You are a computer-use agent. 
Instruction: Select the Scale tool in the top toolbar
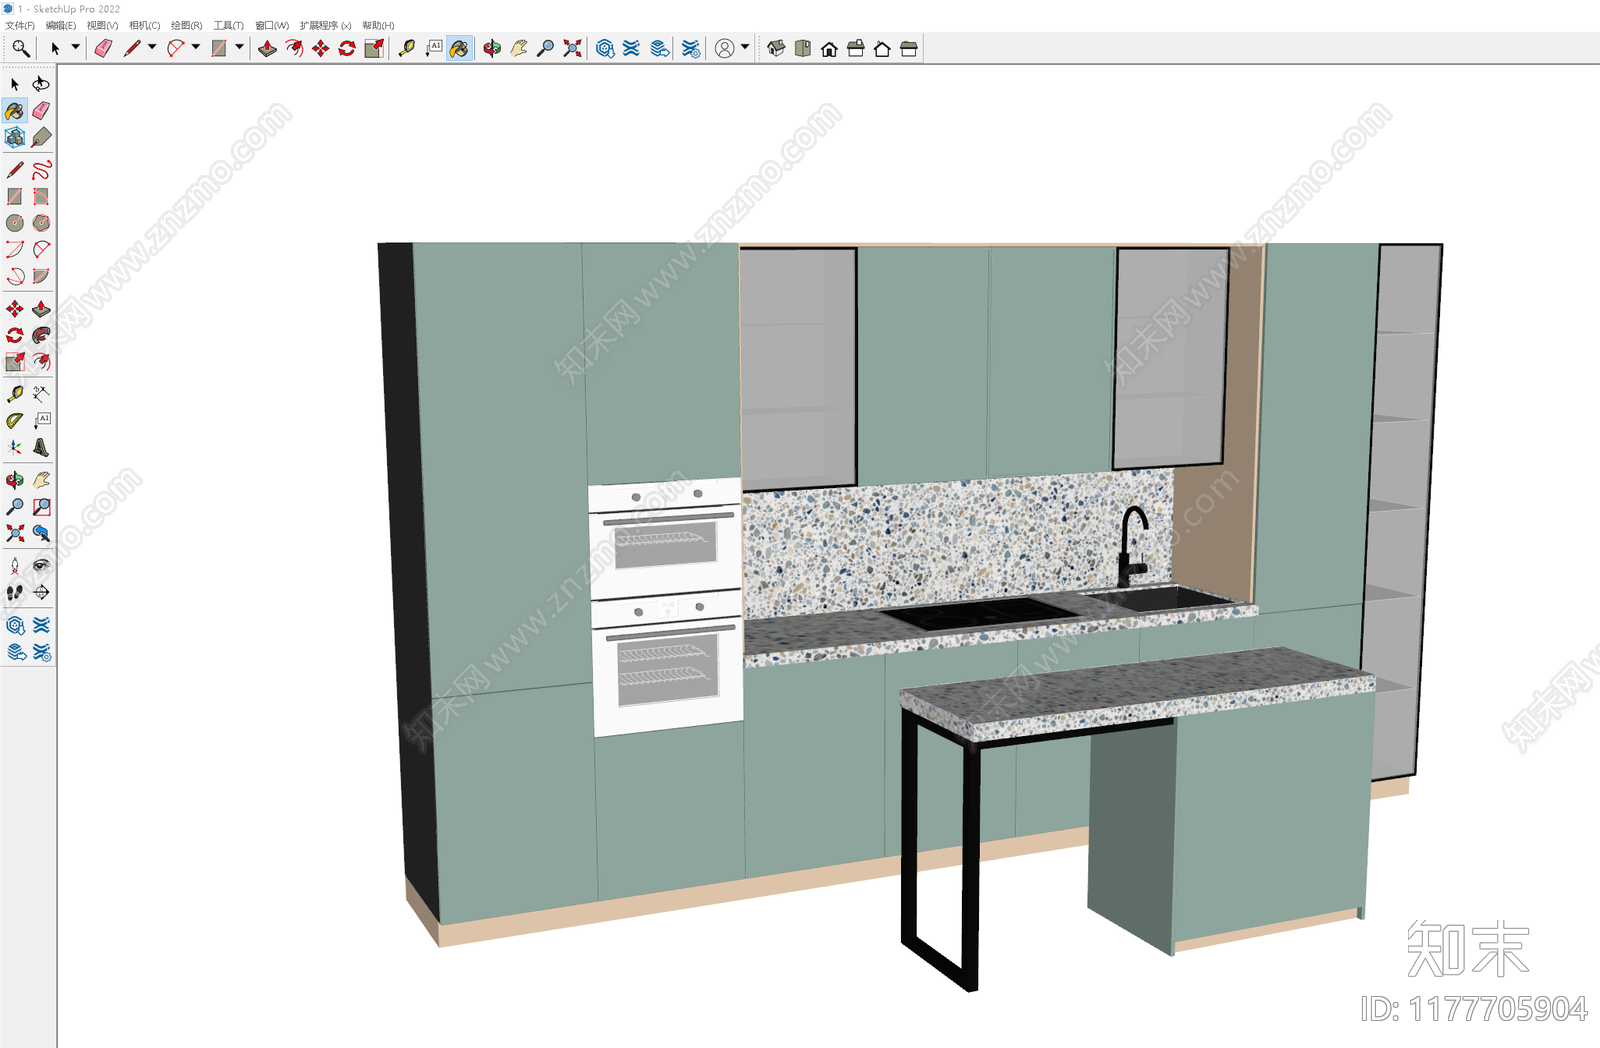tap(374, 48)
